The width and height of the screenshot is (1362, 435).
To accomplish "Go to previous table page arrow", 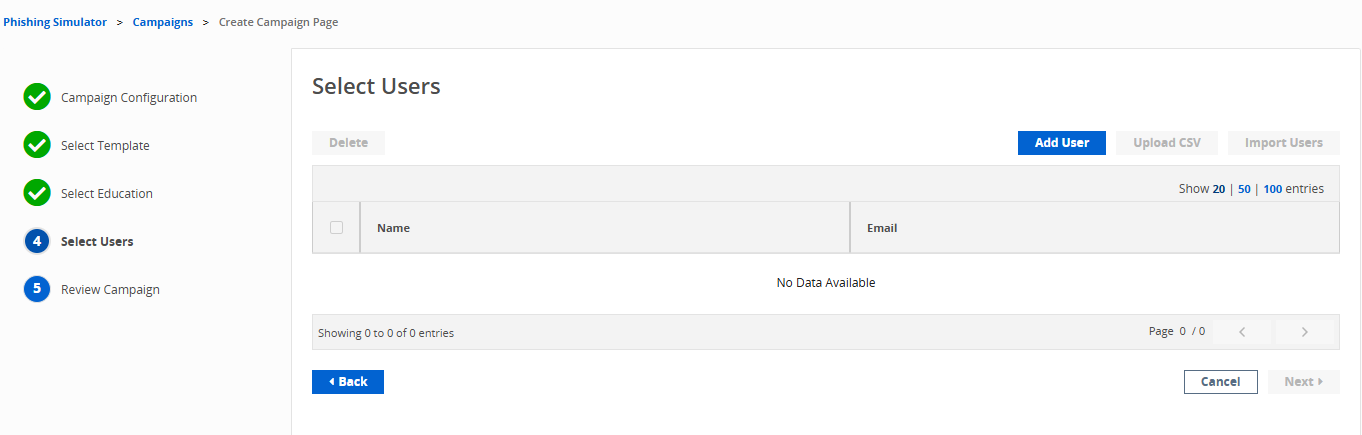I will [x=1242, y=332].
